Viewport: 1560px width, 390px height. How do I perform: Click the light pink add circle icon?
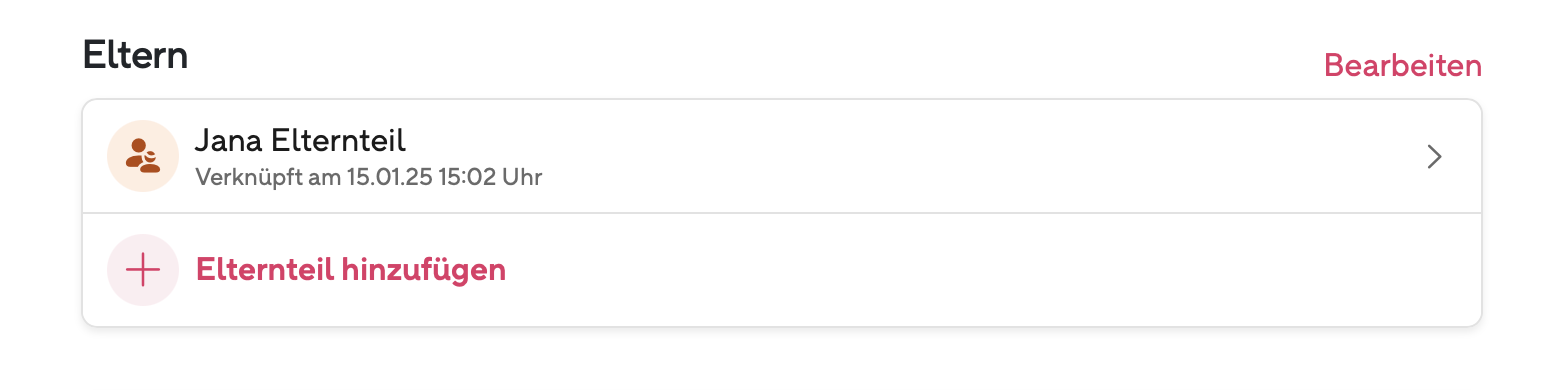pyautogui.click(x=143, y=270)
